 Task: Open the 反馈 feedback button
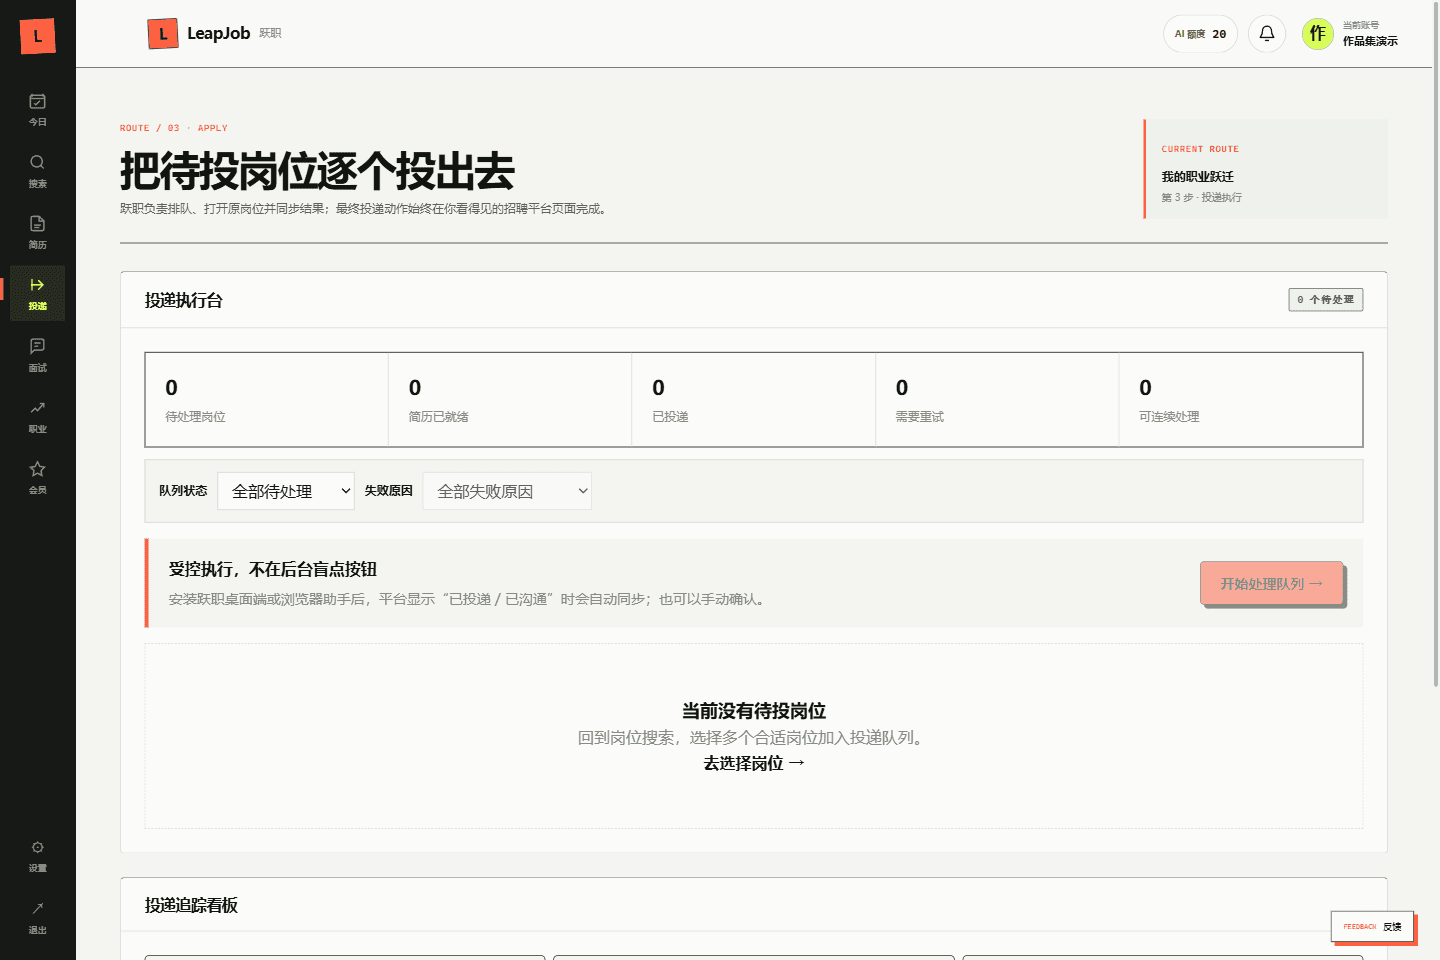(1372, 926)
